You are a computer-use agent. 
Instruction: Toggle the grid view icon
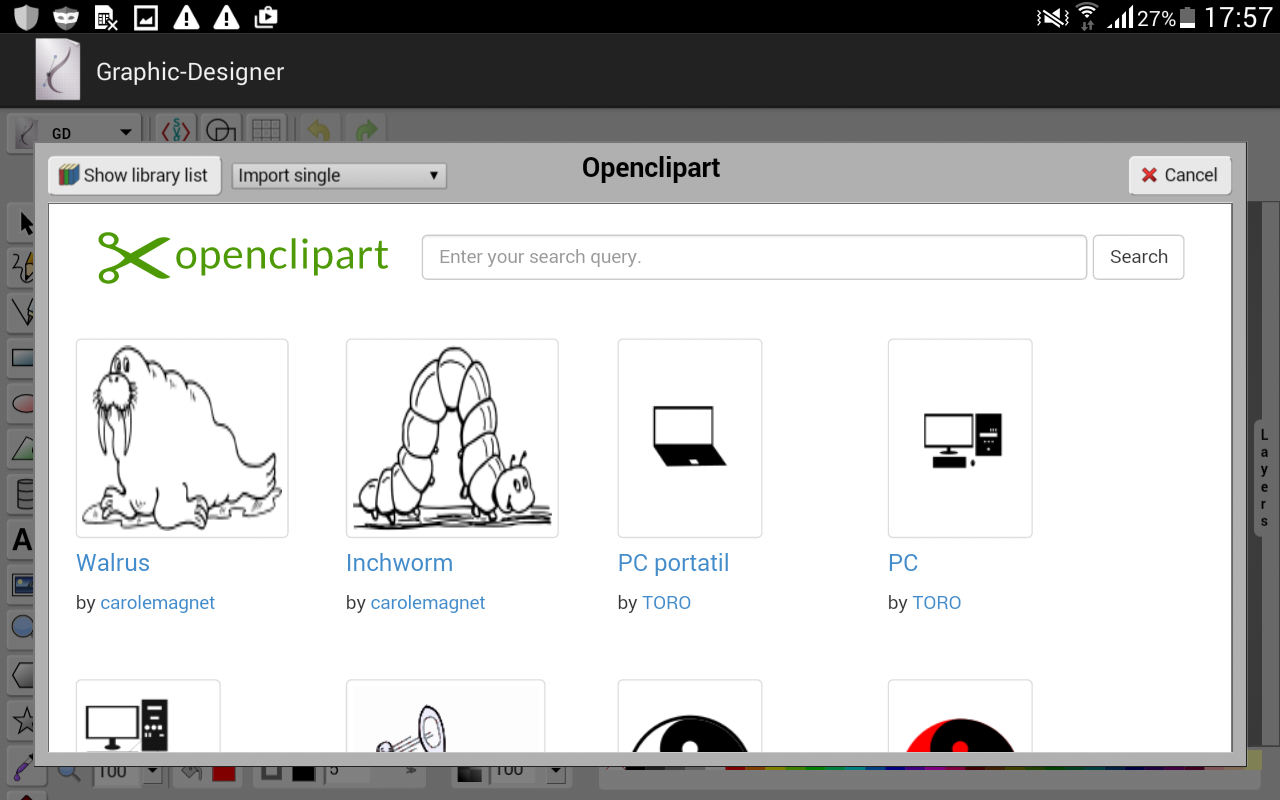click(265, 131)
